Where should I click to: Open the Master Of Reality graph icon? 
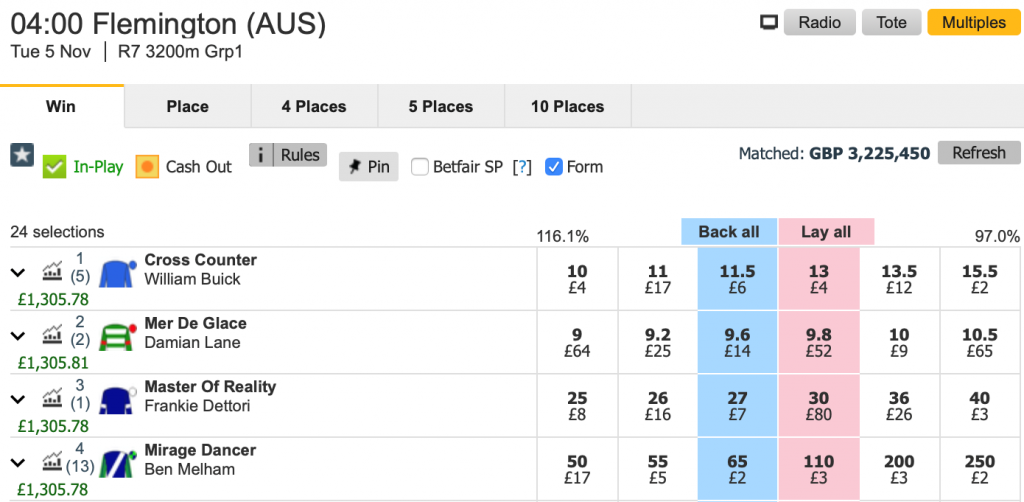click(x=52, y=396)
